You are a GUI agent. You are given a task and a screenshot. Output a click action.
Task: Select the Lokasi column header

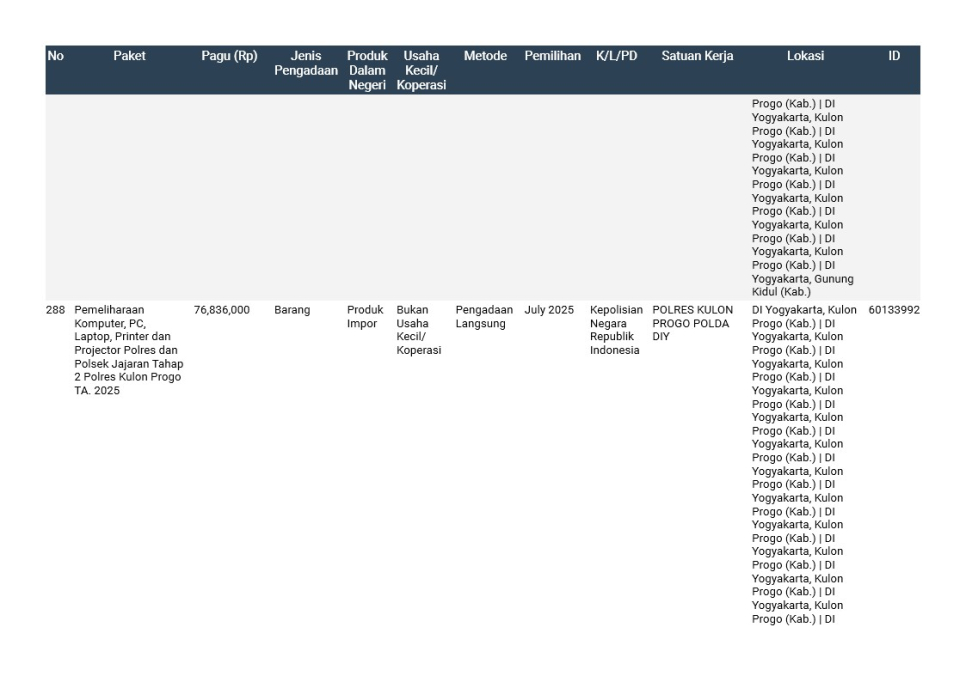pyautogui.click(x=805, y=57)
